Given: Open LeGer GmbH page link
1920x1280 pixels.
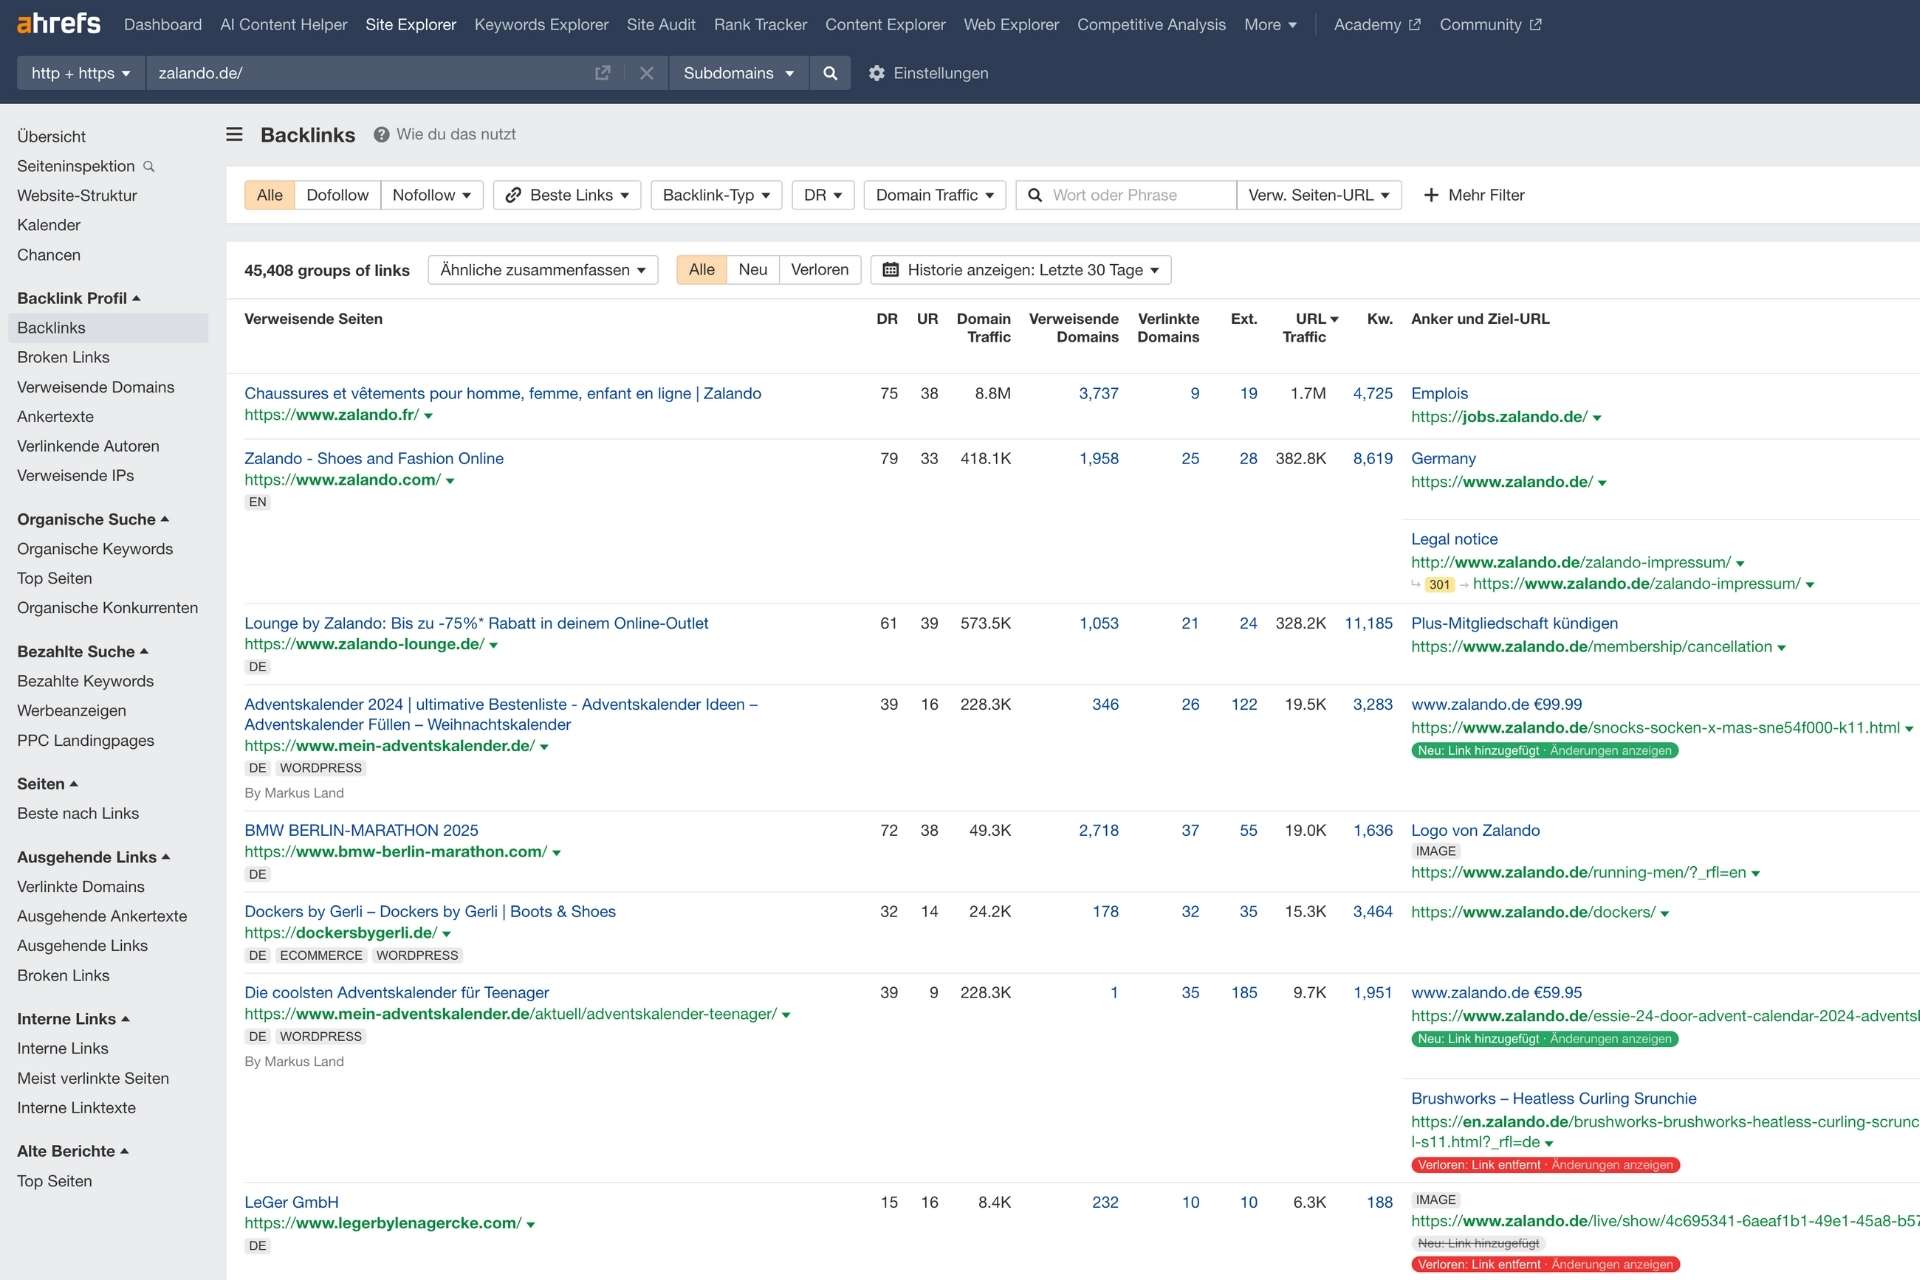Looking at the screenshot, I should 291,1202.
